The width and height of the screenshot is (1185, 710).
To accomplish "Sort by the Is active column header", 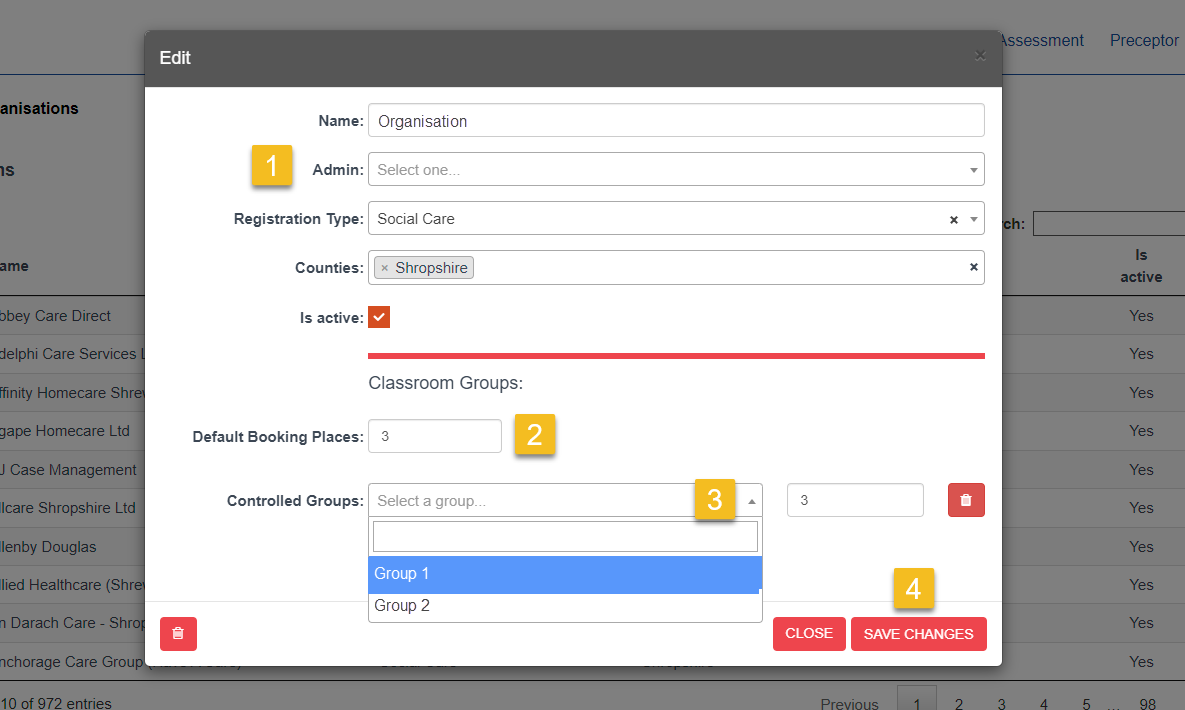I will pyautogui.click(x=1140, y=266).
